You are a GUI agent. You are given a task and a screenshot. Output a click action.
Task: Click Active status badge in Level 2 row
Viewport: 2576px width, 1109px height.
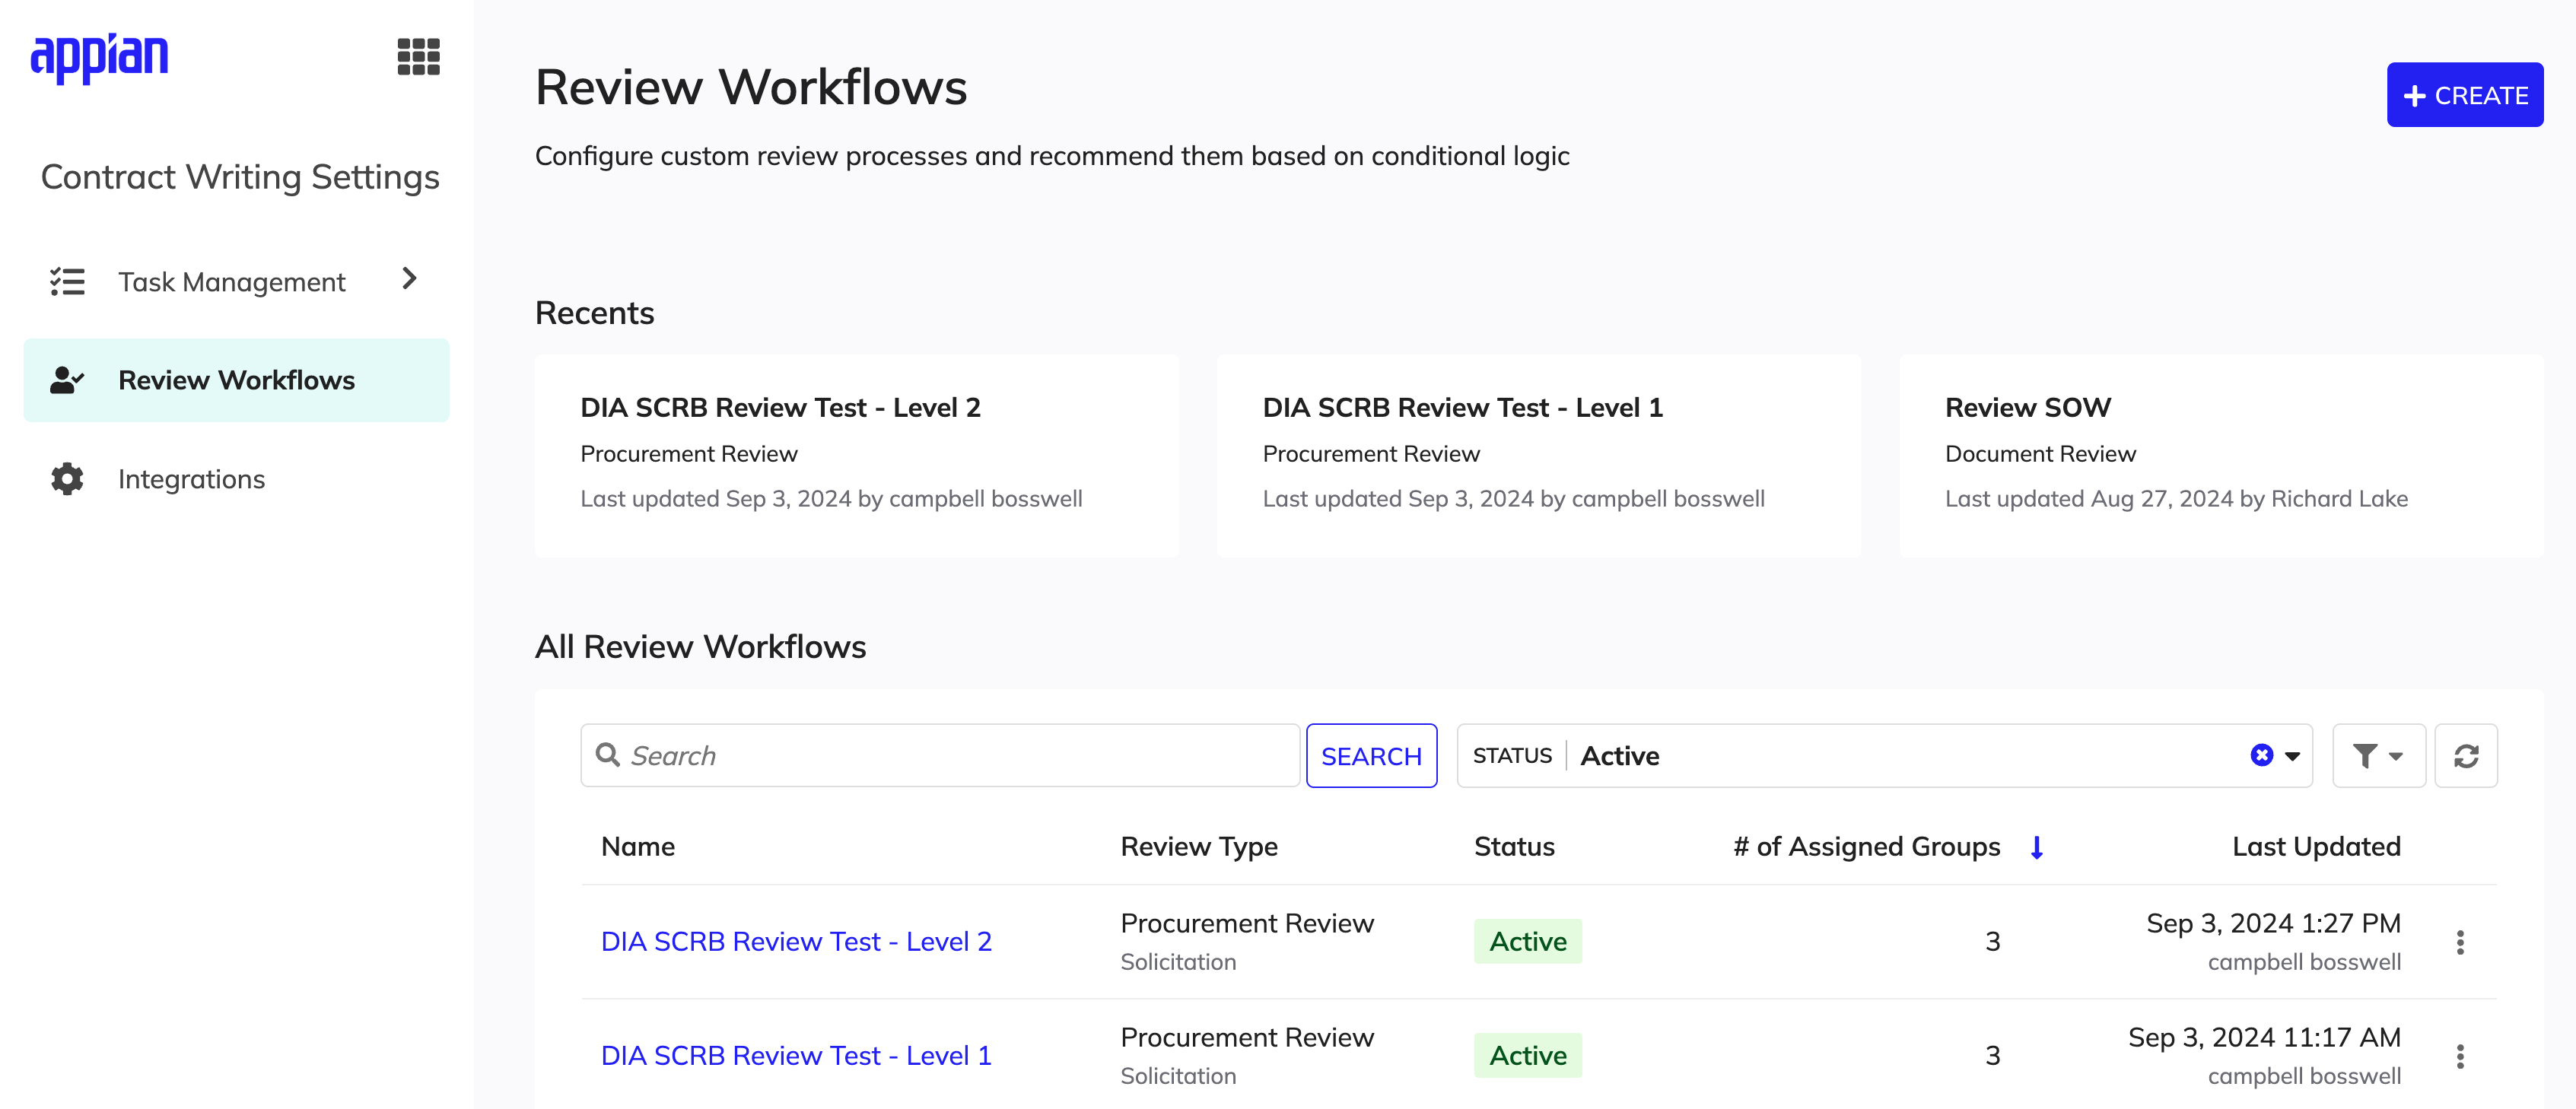1528,941
